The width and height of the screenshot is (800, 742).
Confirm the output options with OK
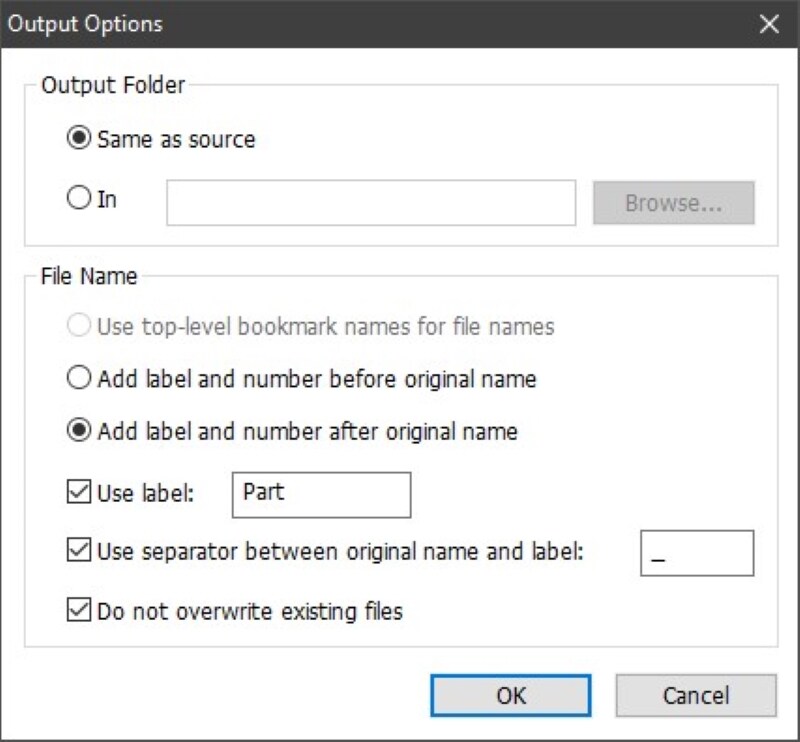511,695
